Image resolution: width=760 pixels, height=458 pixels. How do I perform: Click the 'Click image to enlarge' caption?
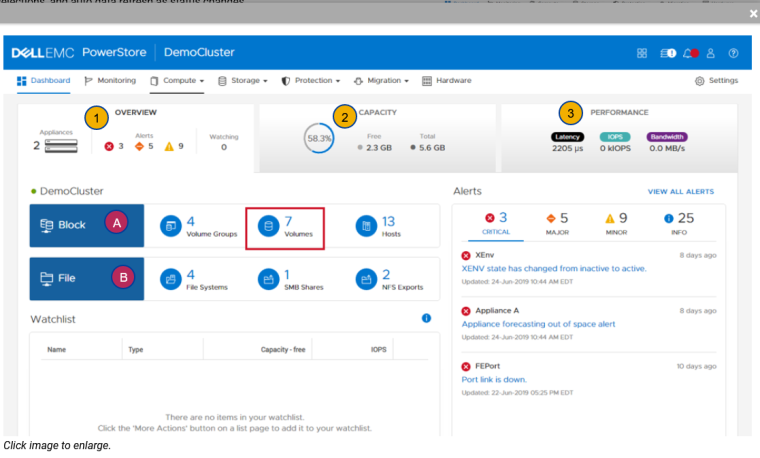(57, 446)
